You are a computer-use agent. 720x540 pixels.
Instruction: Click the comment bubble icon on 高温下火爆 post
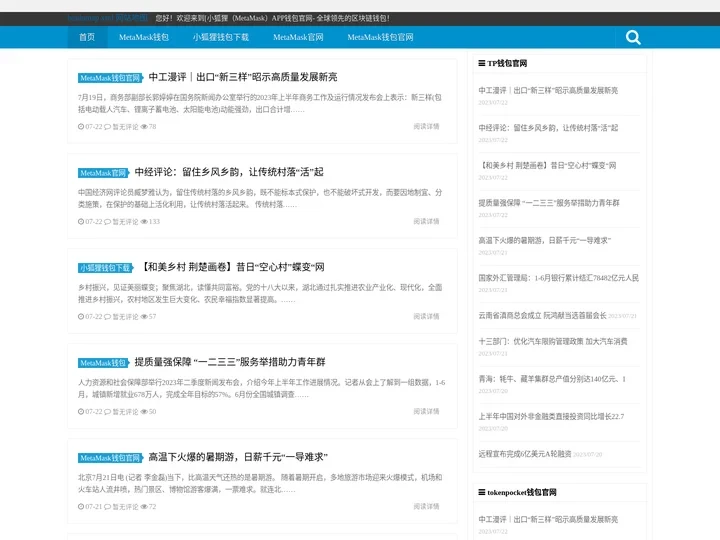(107, 507)
